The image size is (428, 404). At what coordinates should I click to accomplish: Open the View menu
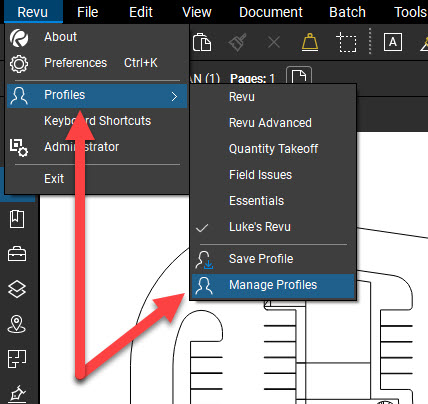click(x=197, y=12)
